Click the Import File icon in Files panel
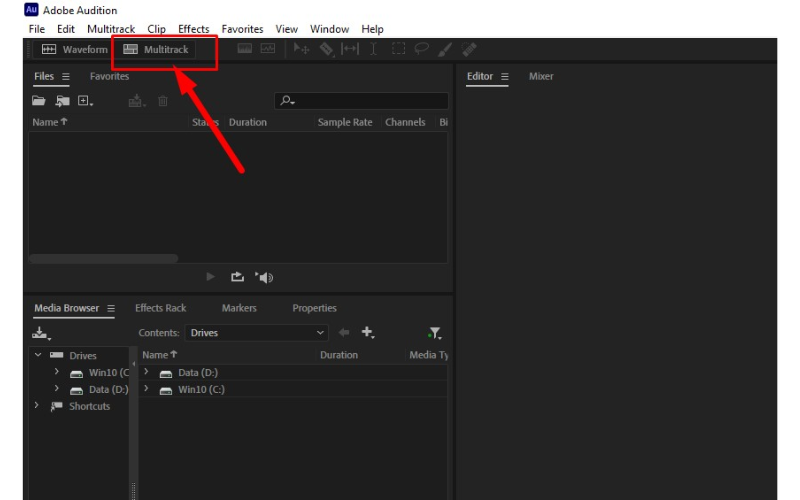This screenshot has height=500, width=800. [x=62, y=101]
